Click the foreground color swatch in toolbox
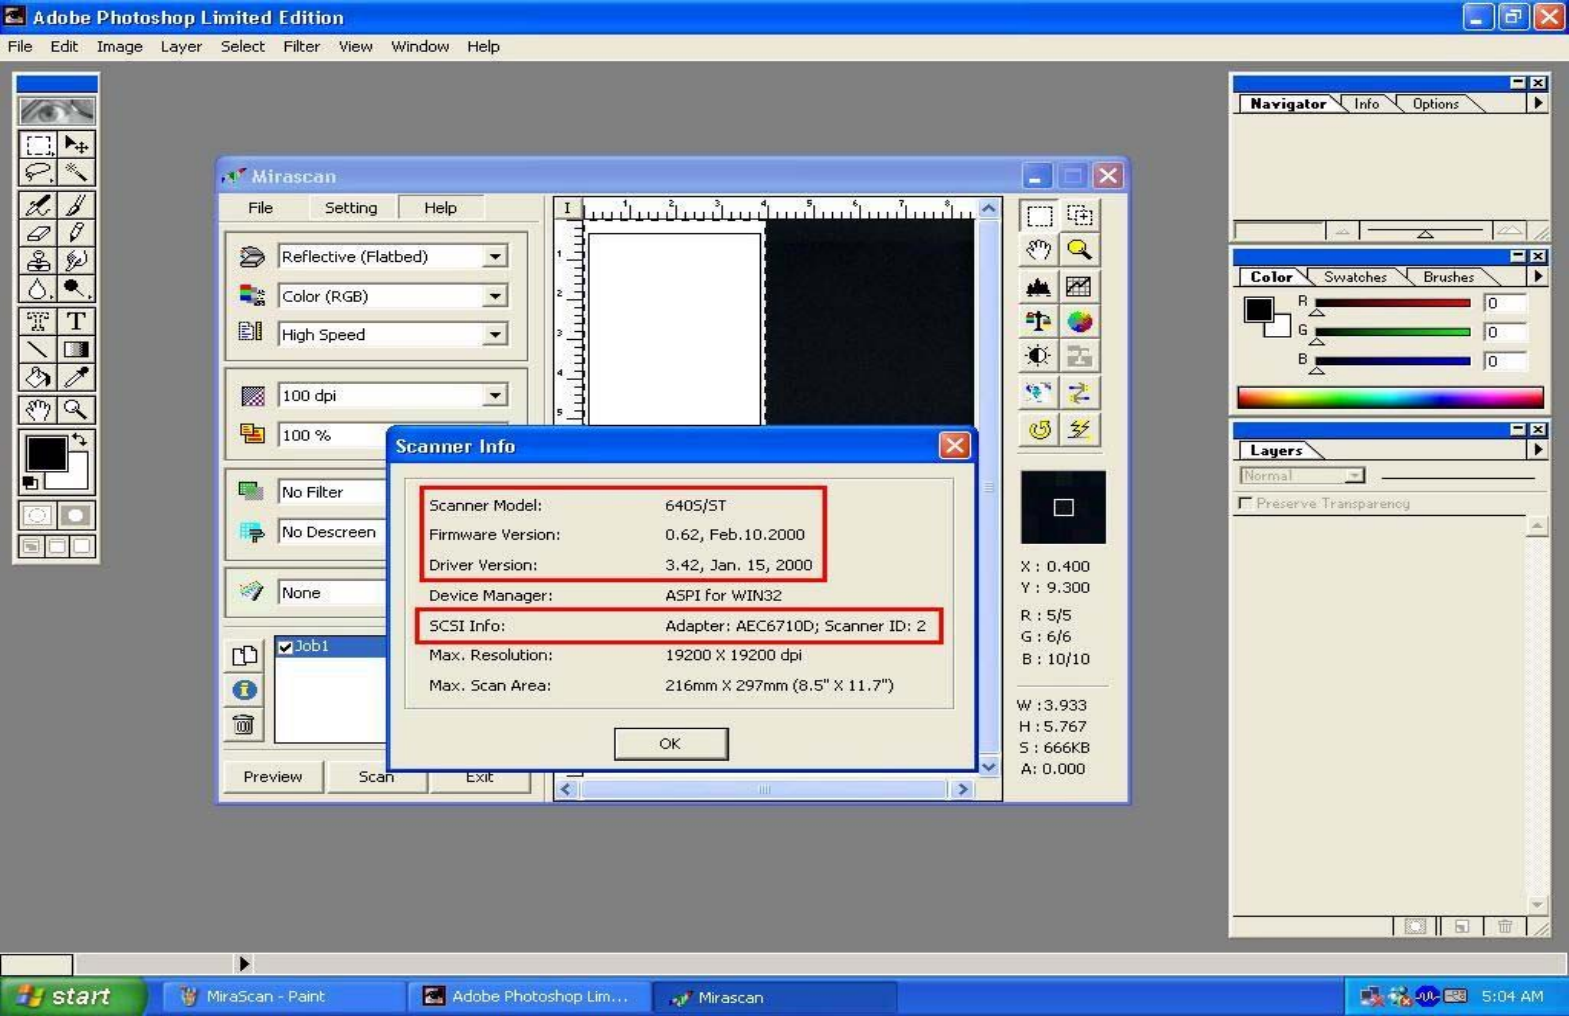 (46, 454)
